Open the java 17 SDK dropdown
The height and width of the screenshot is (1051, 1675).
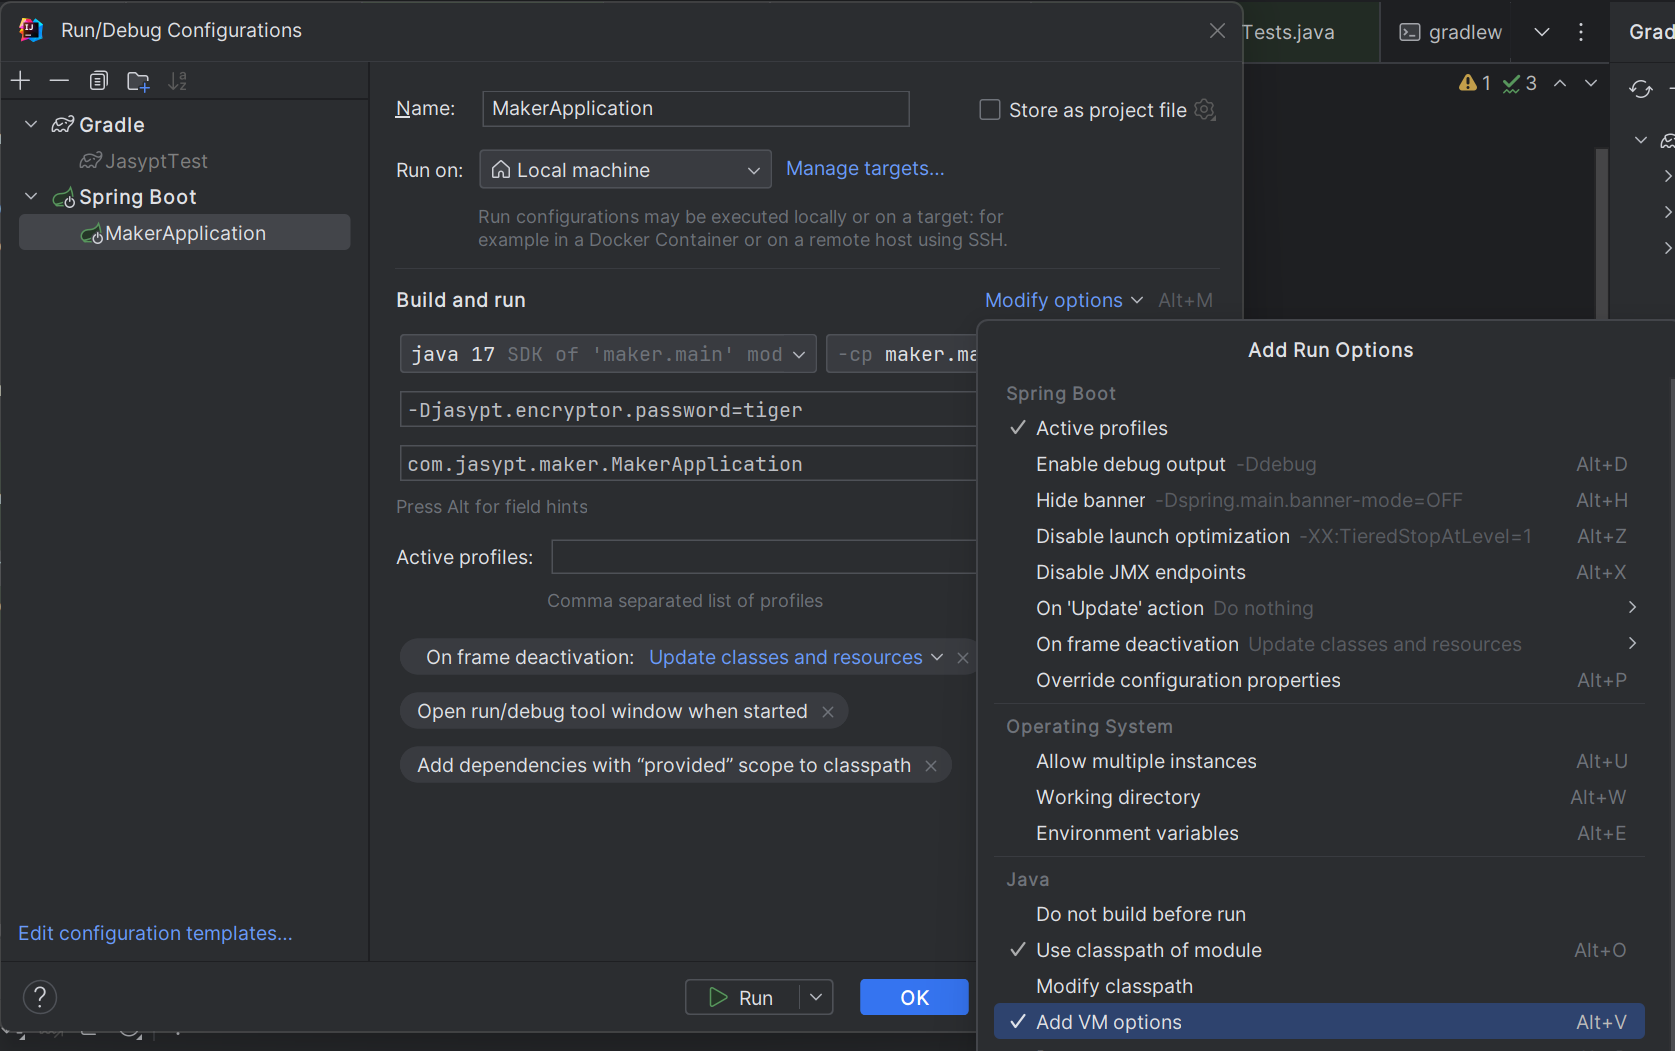[x=608, y=354]
